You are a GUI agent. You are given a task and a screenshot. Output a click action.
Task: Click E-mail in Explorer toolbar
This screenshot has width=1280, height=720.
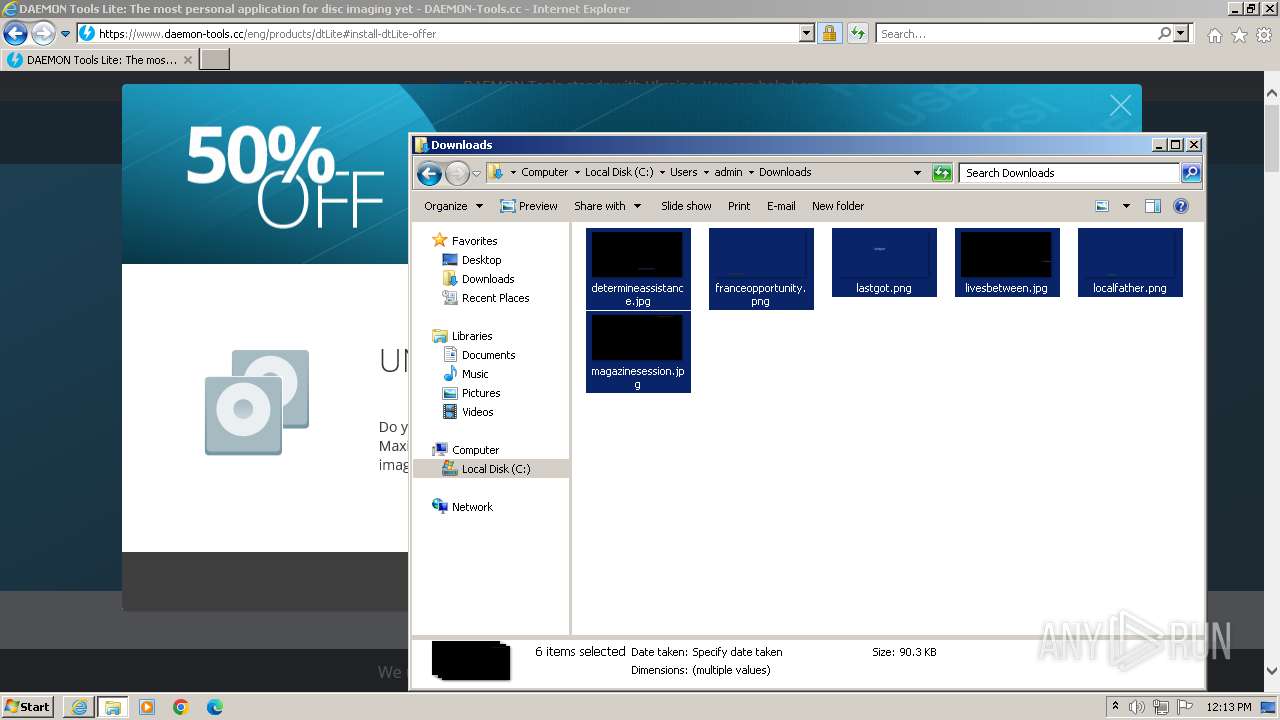coord(781,206)
